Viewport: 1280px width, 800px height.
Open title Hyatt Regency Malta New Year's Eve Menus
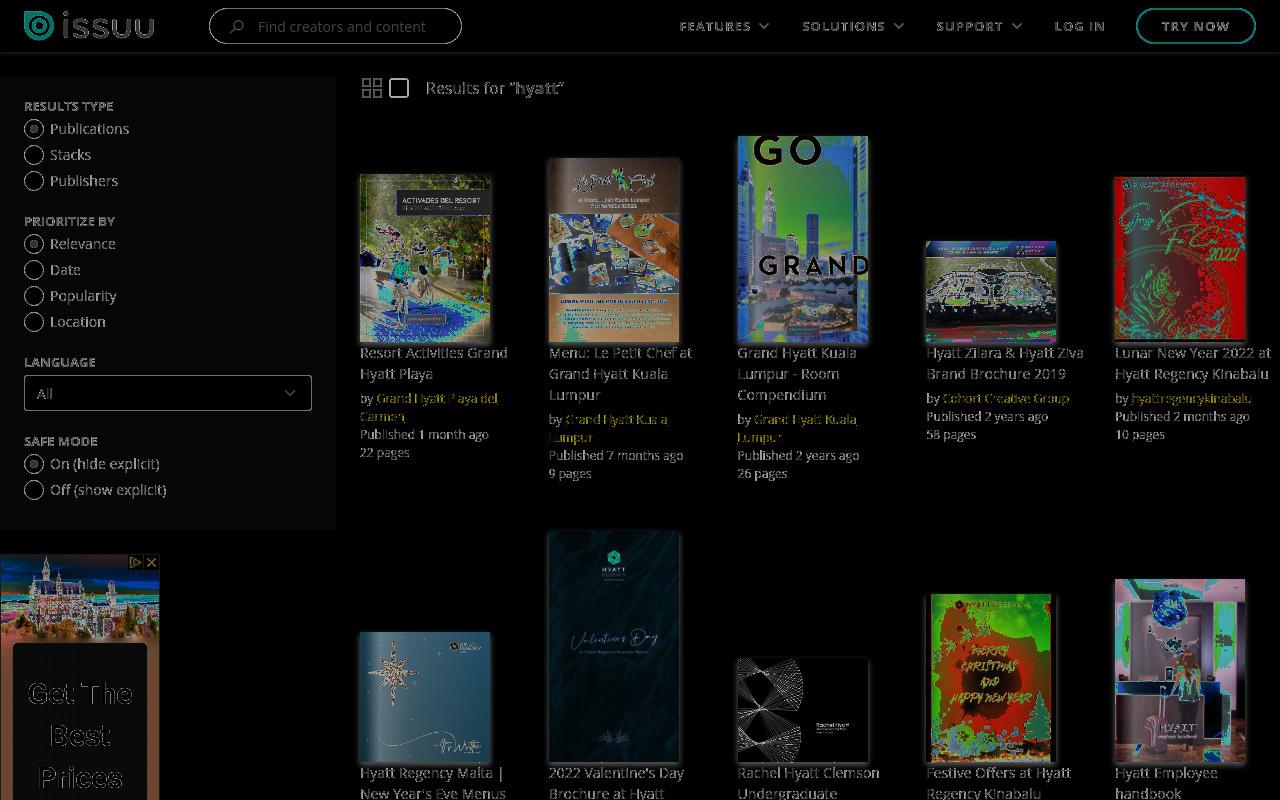pyautogui.click(x=433, y=783)
